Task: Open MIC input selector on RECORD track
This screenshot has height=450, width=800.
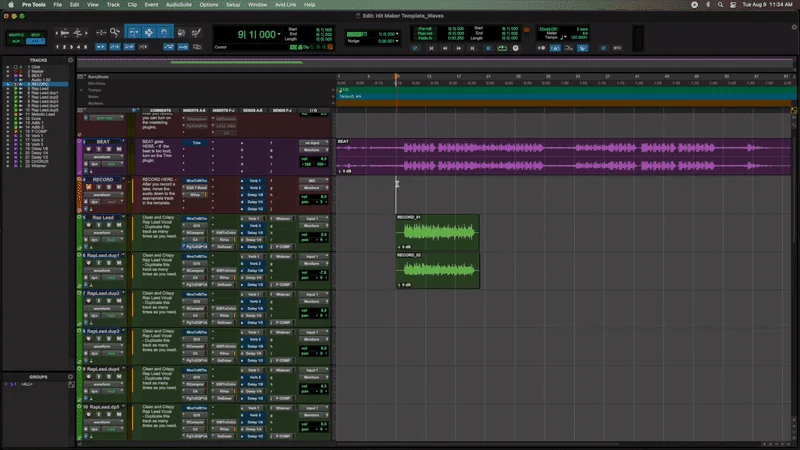Action: pyautogui.click(x=312, y=181)
